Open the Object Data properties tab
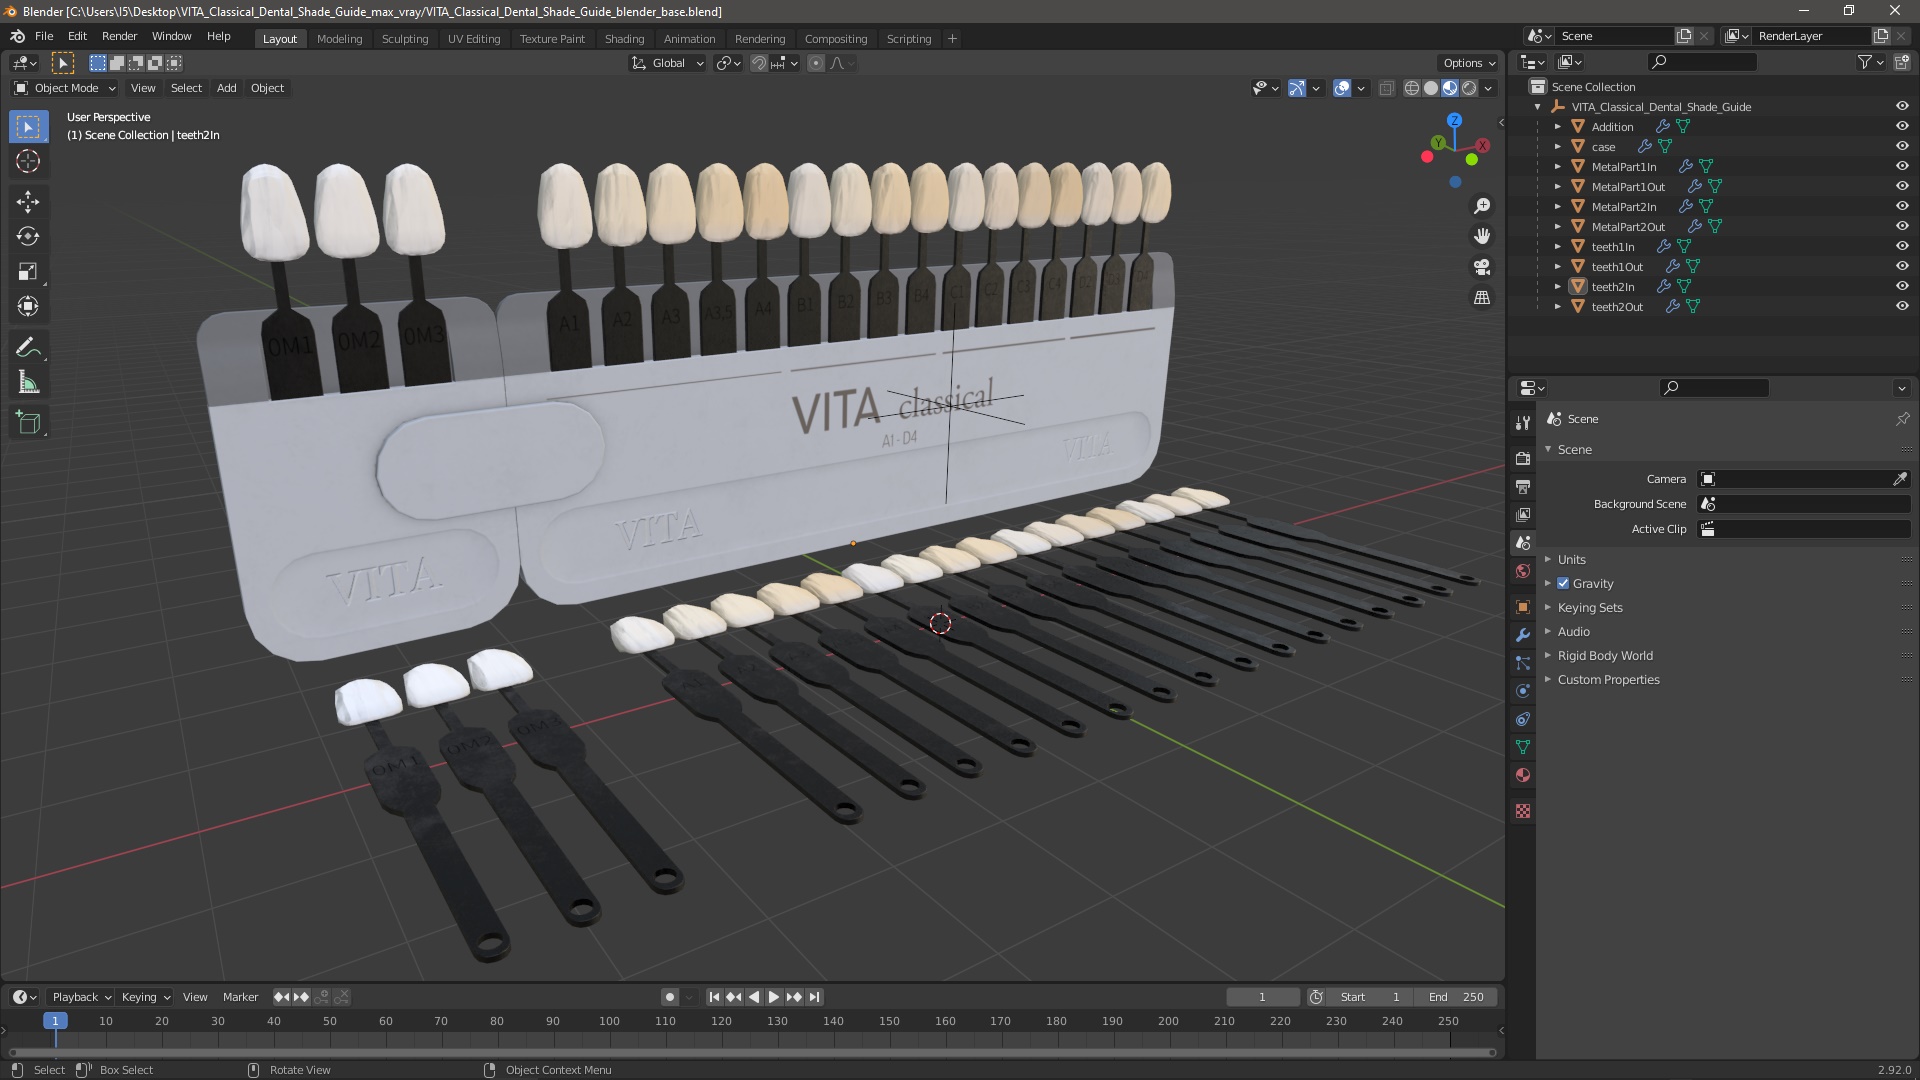 click(1523, 747)
